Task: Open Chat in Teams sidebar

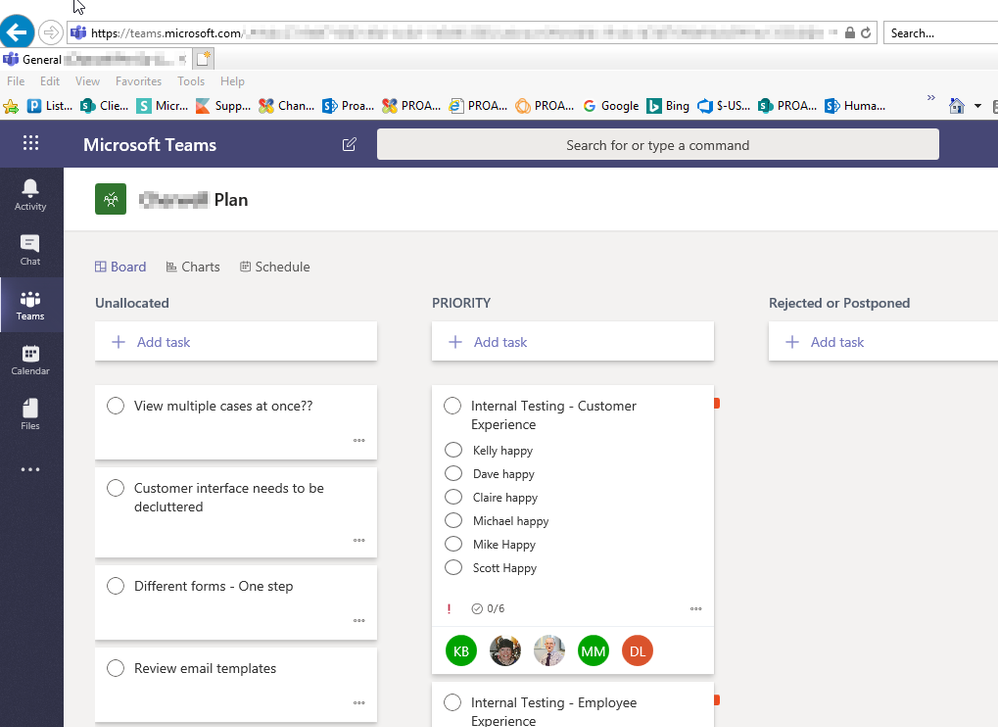Action: [x=31, y=250]
